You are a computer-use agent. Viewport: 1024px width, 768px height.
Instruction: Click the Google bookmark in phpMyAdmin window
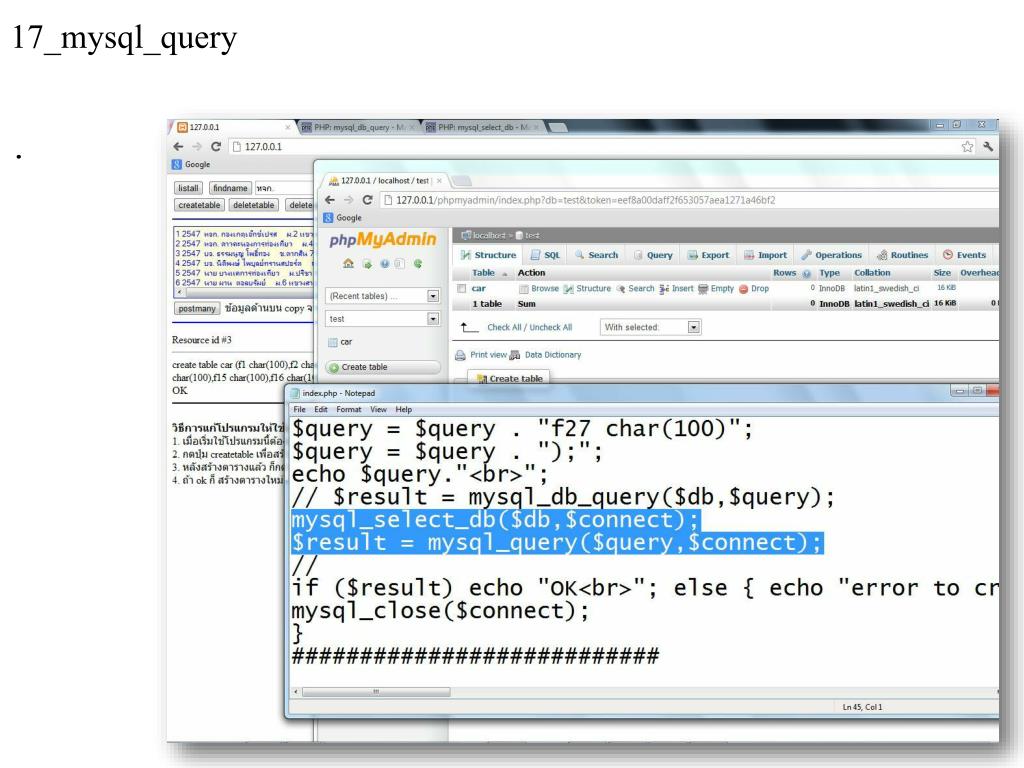pos(343,218)
